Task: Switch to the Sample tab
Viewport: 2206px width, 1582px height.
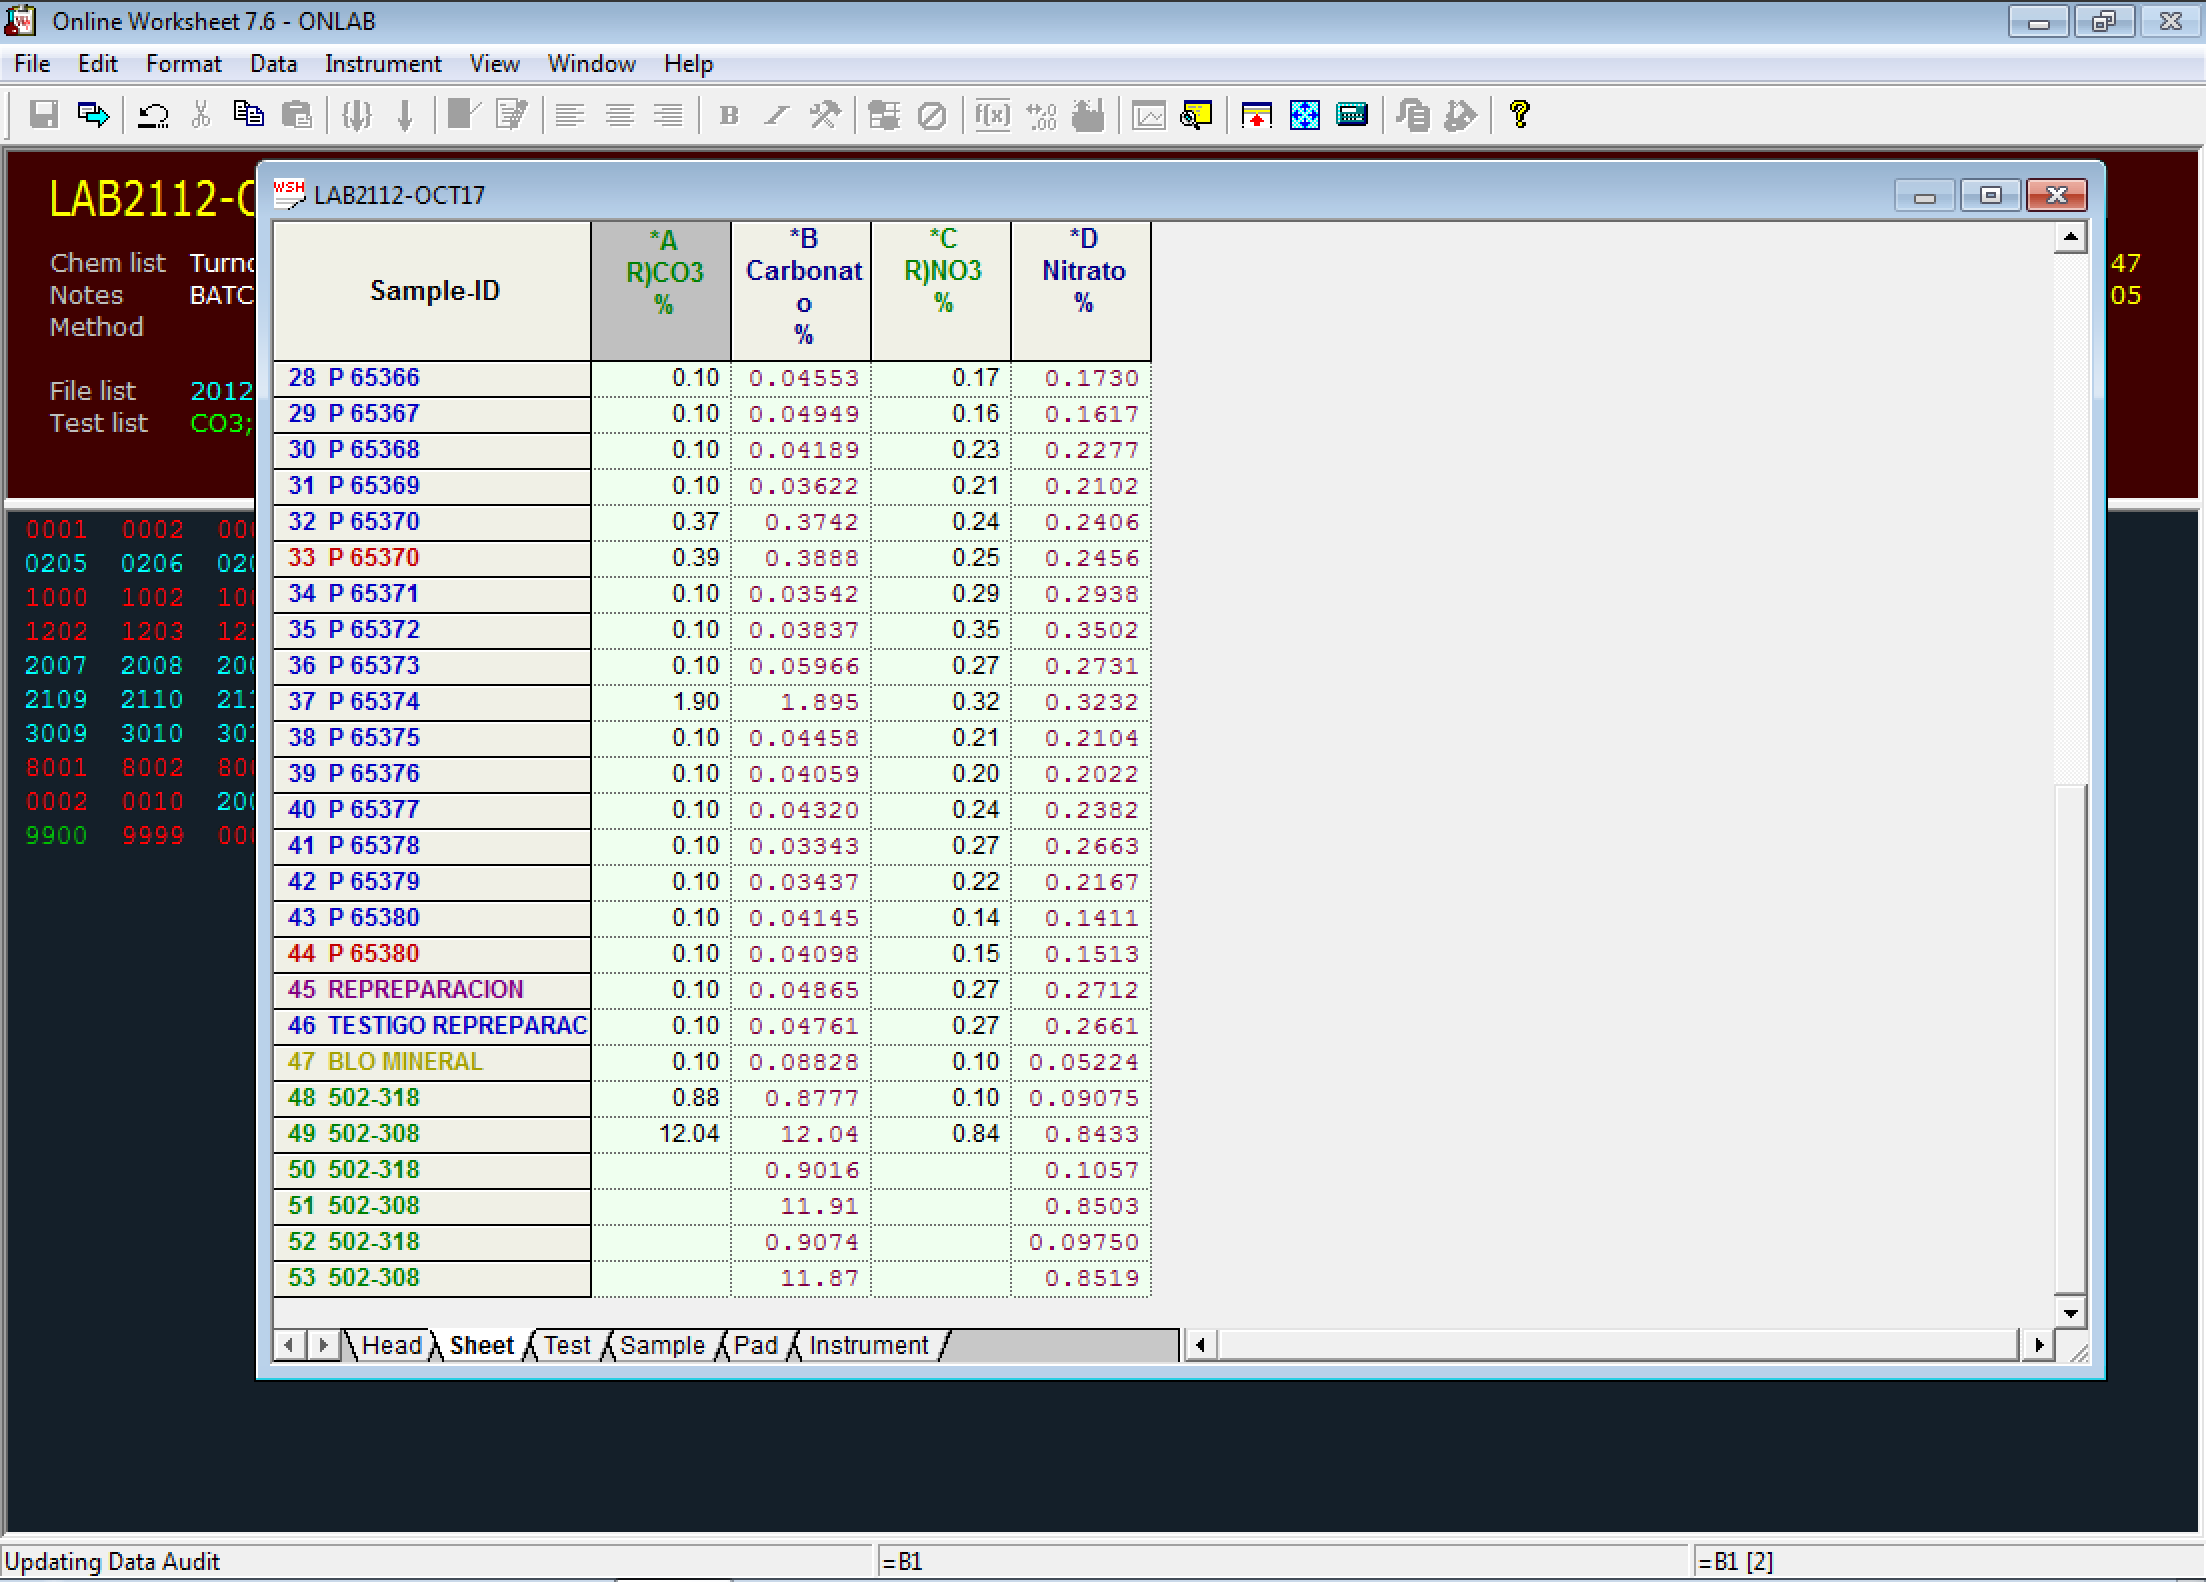Action: (x=661, y=1345)
